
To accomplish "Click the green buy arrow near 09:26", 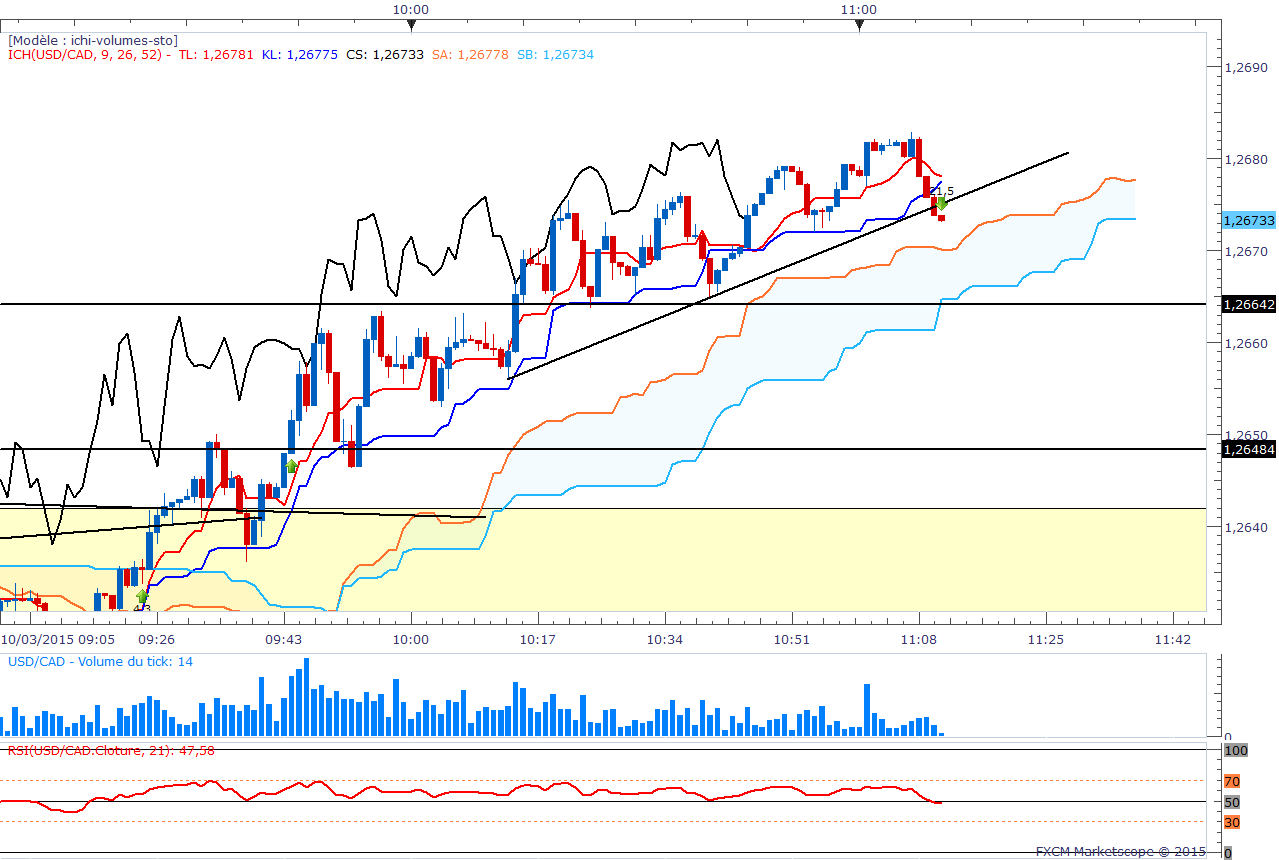I will (x=142, y=597).
